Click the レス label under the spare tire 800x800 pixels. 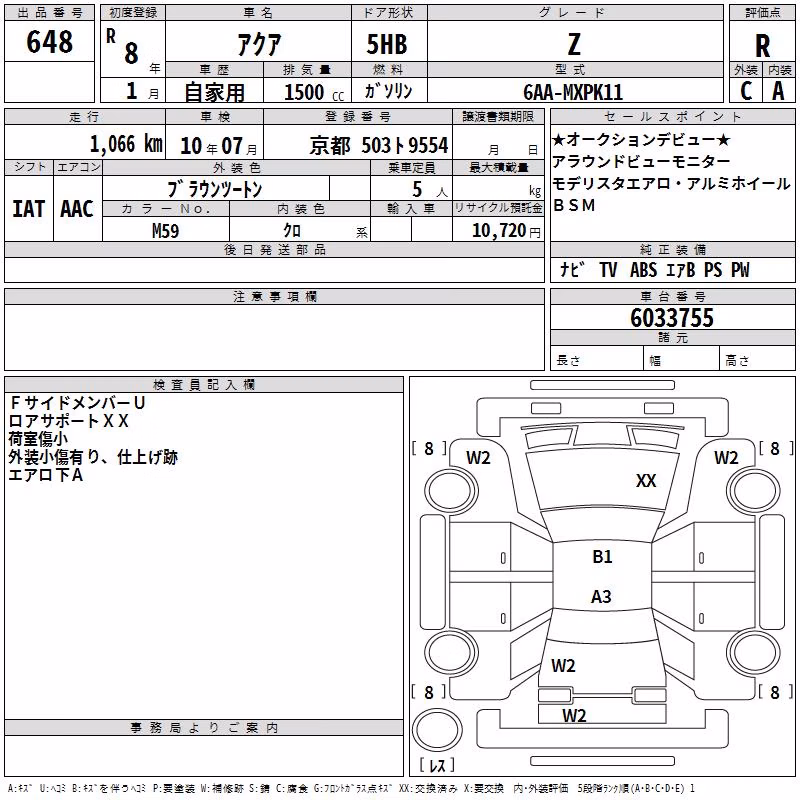tap(437, 765)
